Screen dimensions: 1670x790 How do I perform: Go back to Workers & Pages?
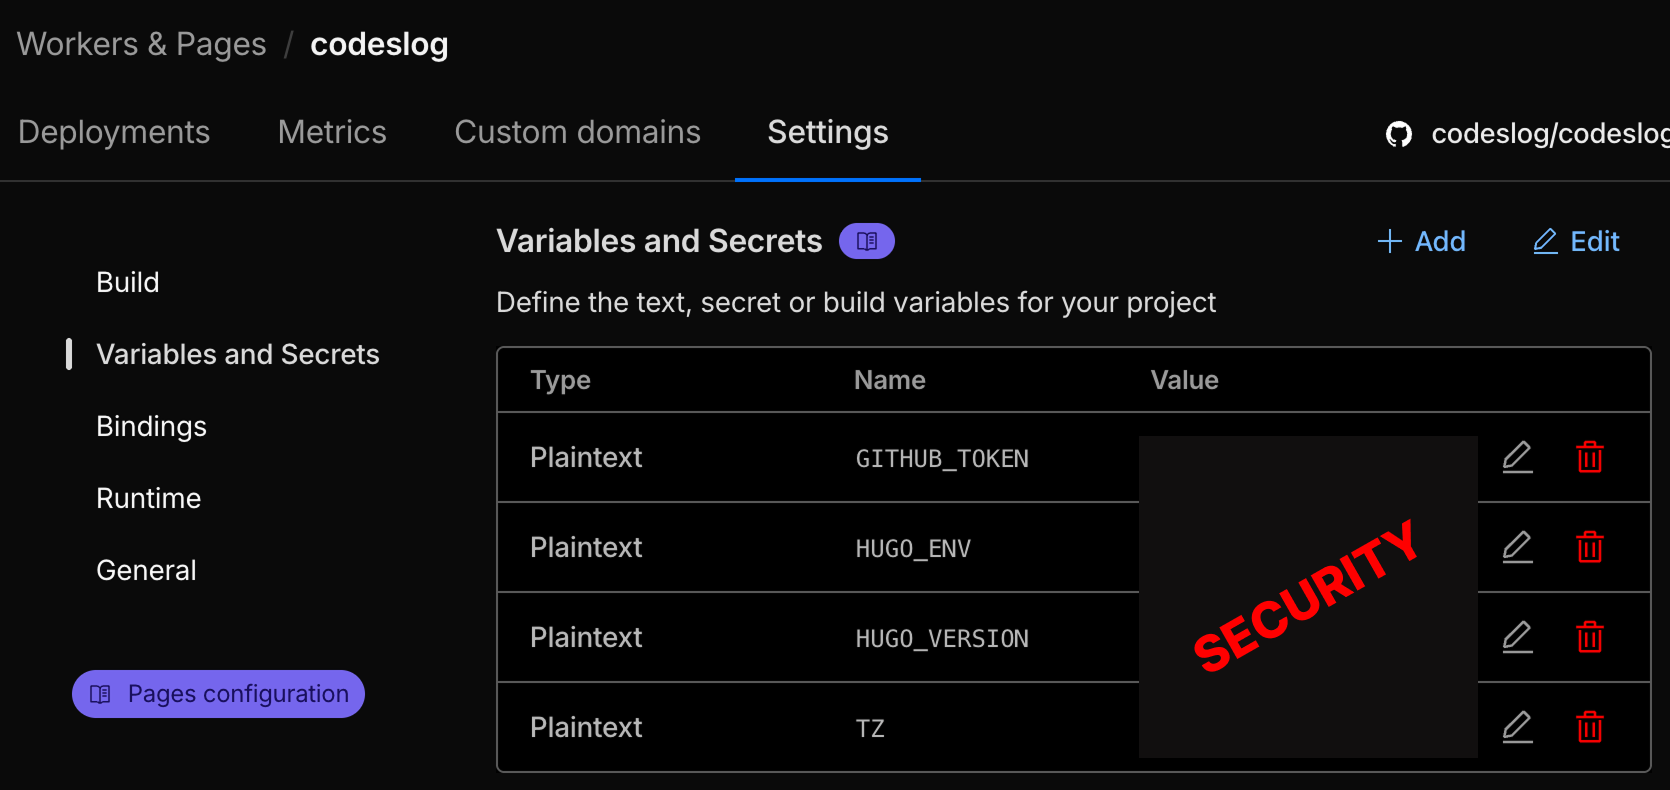[141, 43]
